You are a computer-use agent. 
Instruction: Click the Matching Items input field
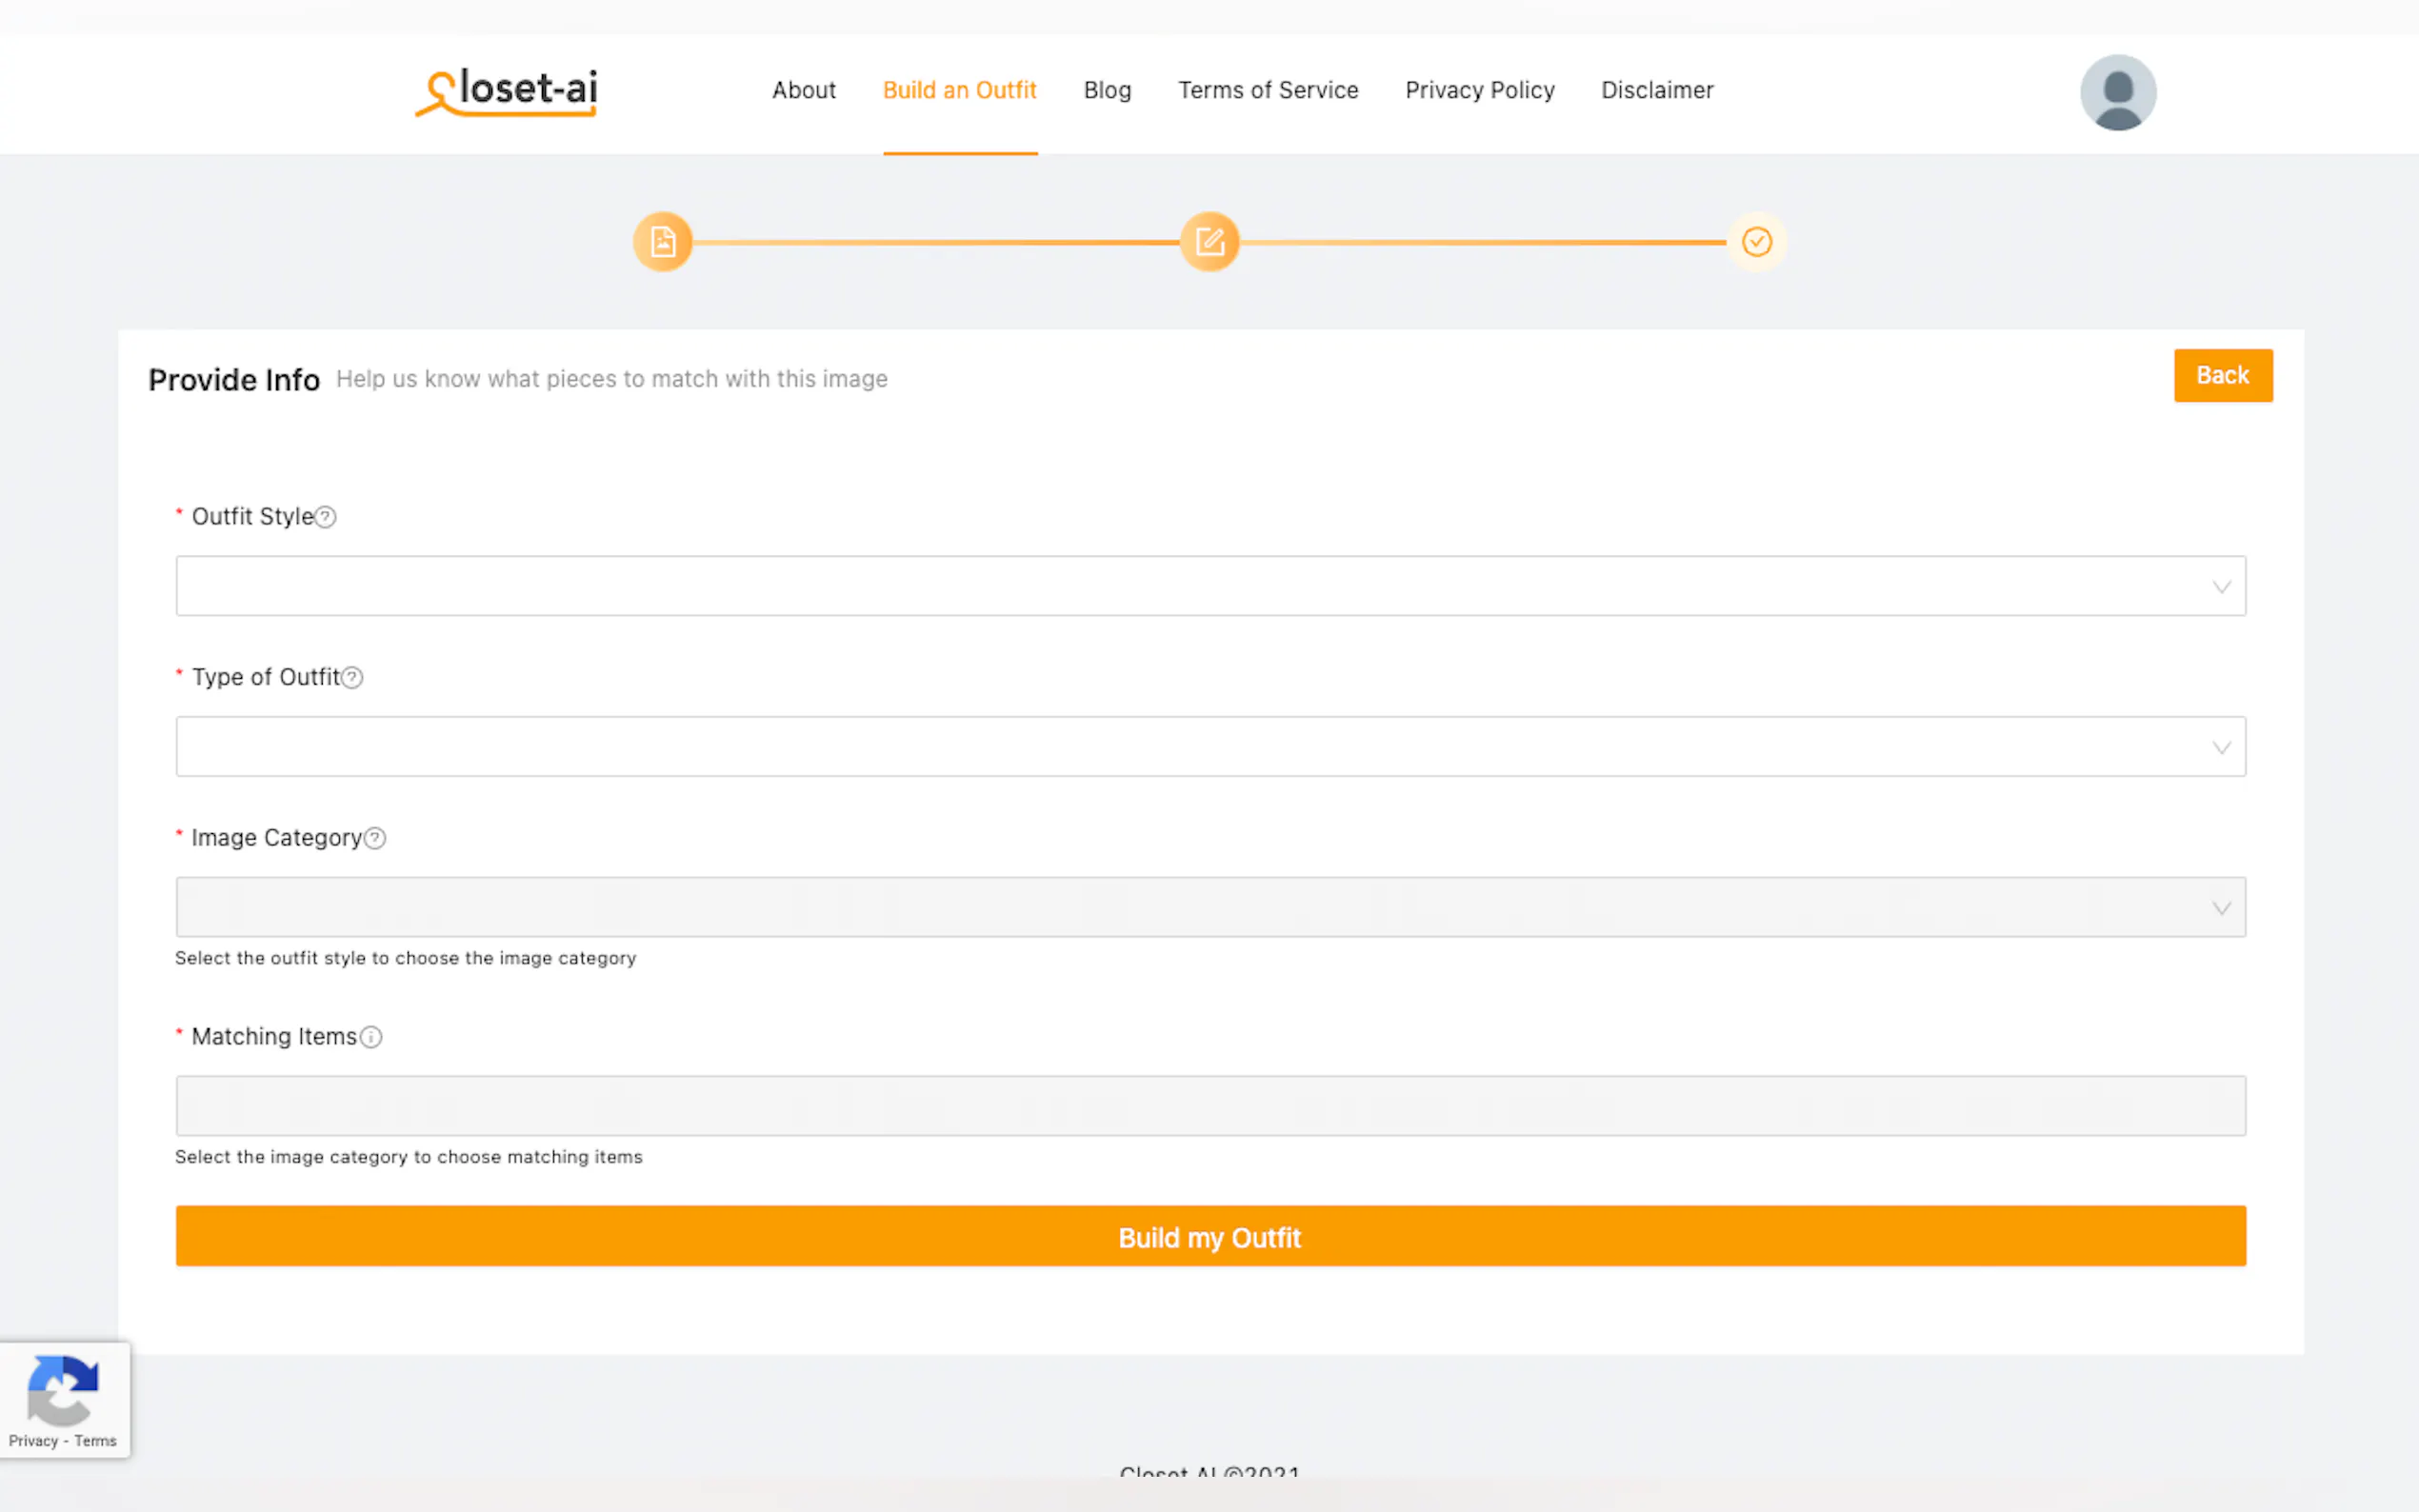click(x=1210, y=1105)
